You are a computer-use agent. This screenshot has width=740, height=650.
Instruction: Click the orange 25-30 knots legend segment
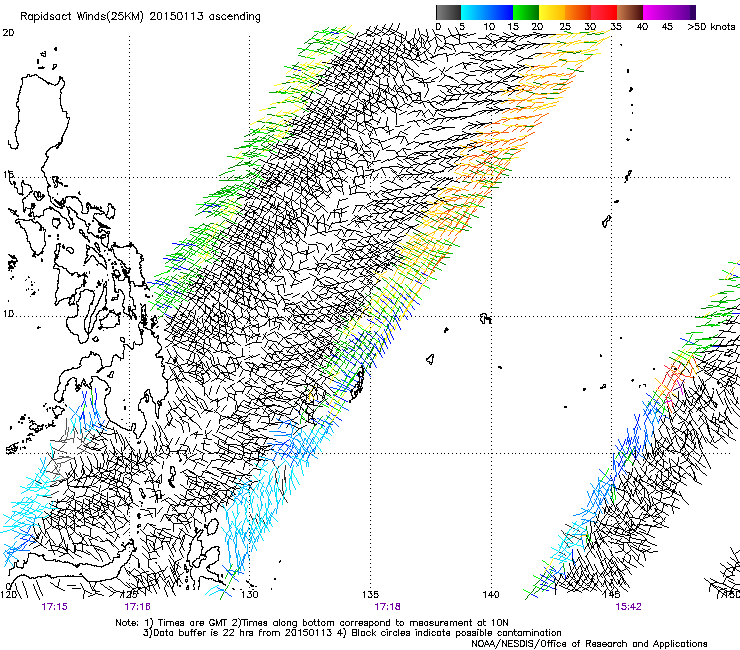click(x=578, y=12)
